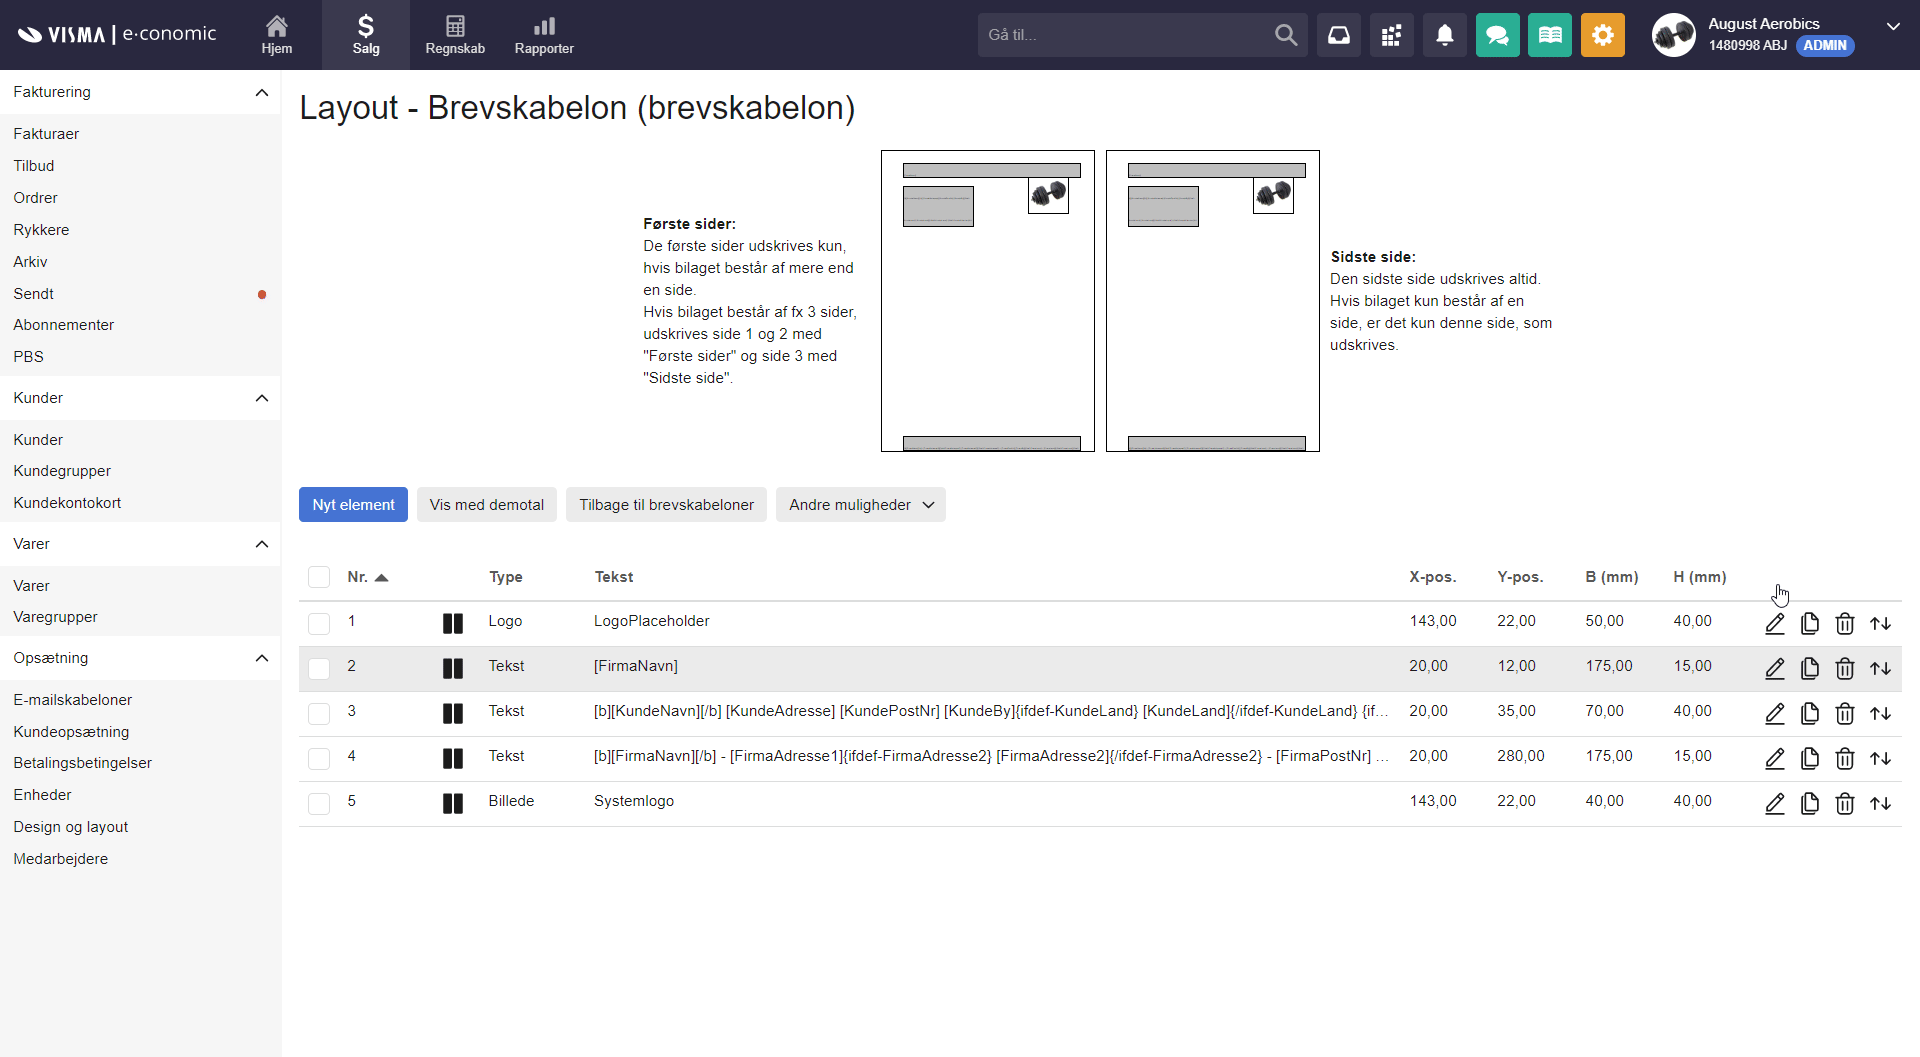Tick the checkbox for row 1 Logo

319,624
